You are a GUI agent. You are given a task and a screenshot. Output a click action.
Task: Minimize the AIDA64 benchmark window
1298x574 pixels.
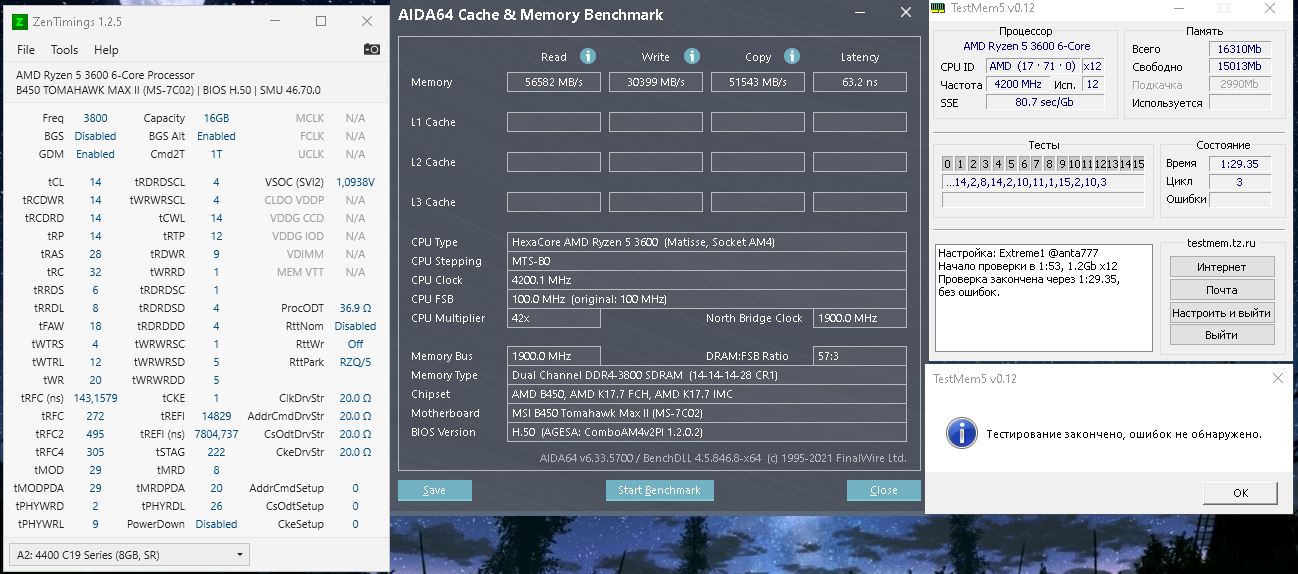861,13
